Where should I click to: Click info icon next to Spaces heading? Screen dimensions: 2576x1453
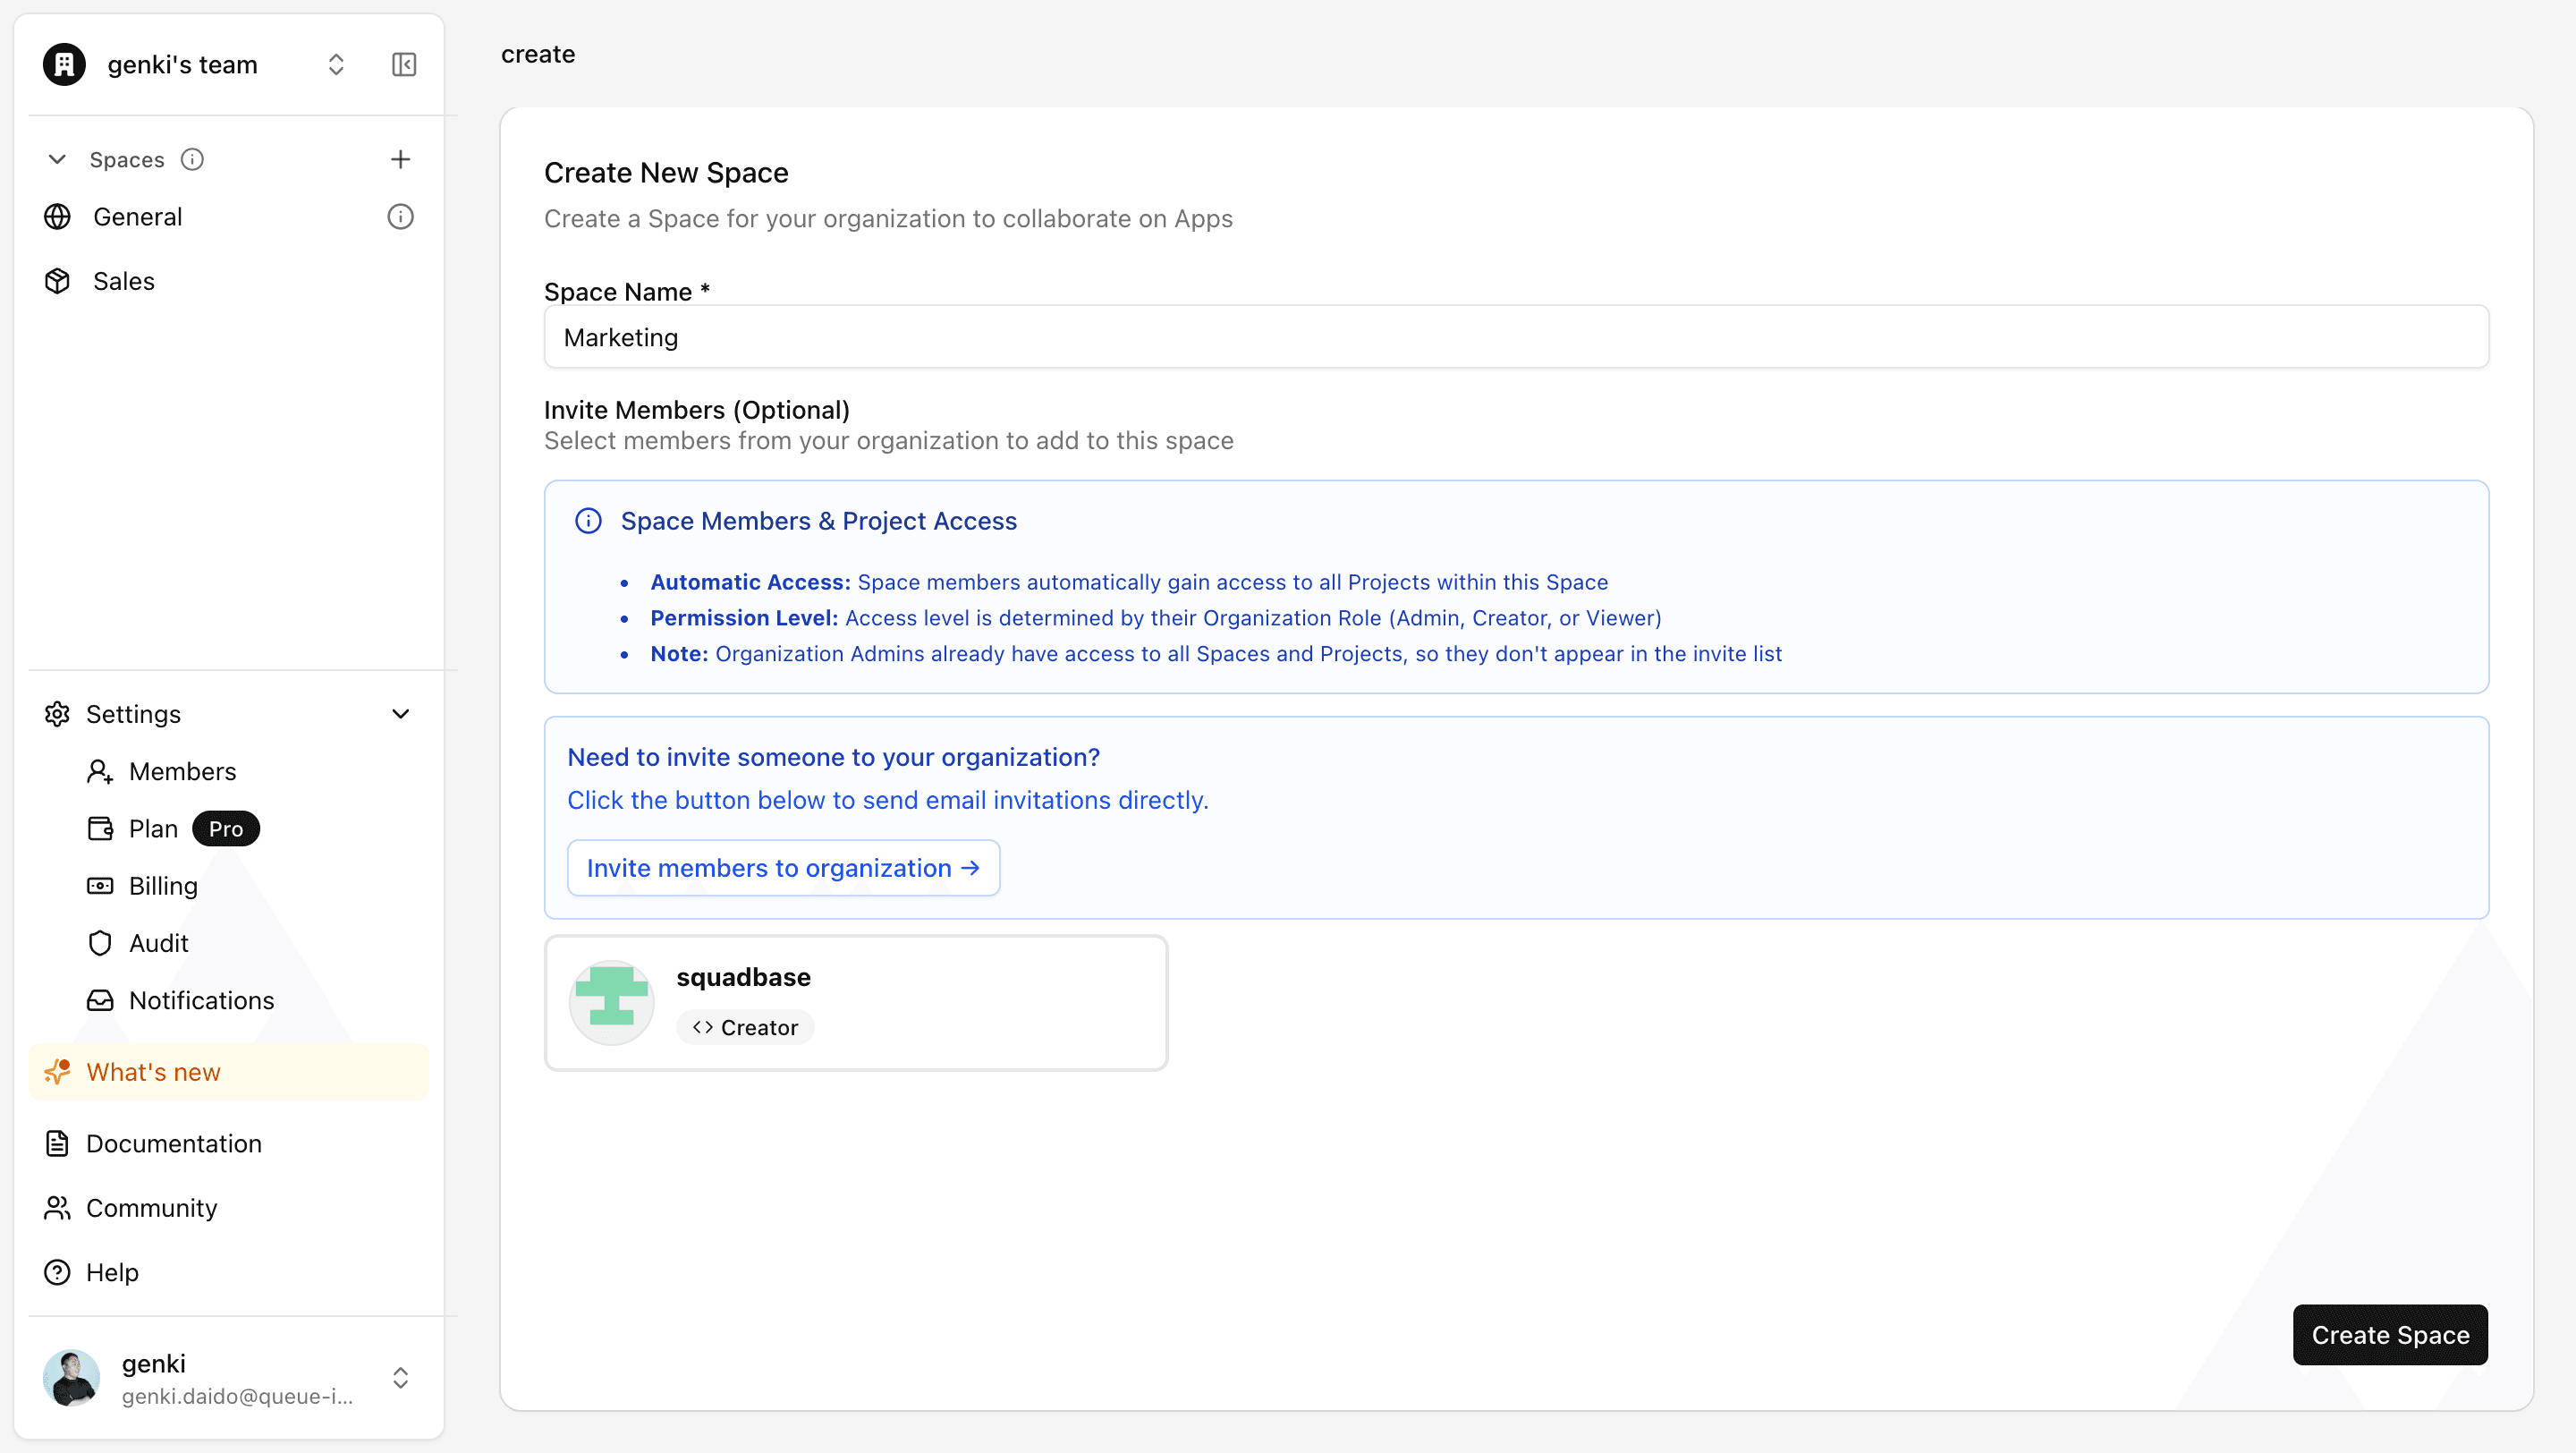pyautogui.click(x=192, y=159)
